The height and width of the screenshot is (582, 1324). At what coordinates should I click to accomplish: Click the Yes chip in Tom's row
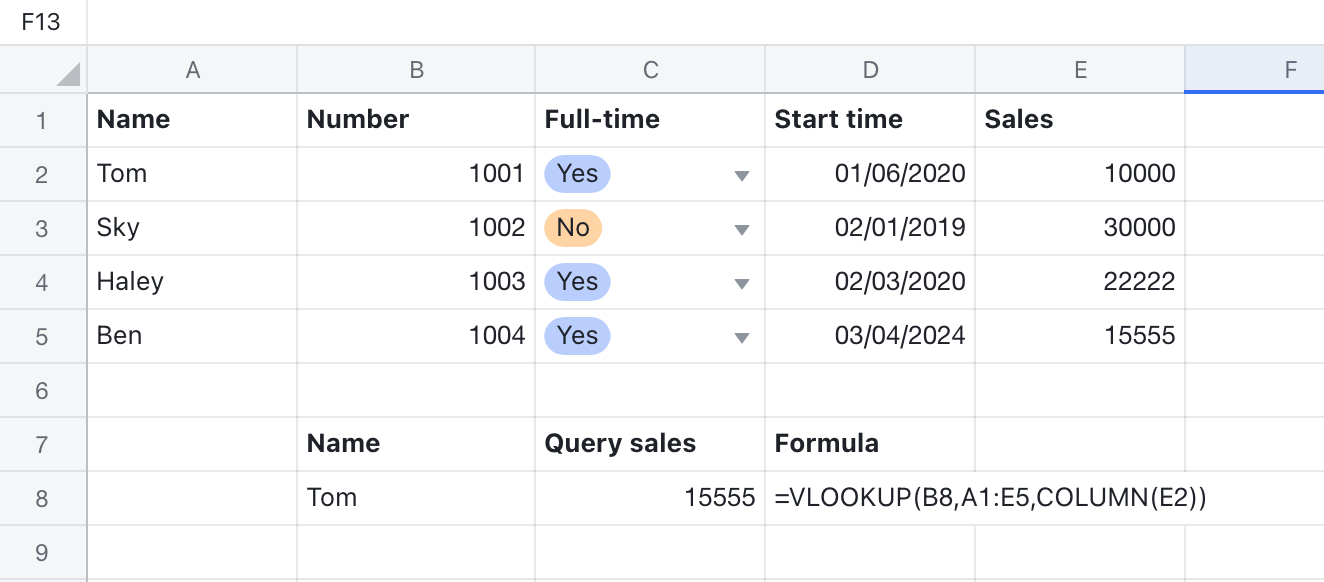pyautogui.click(x=577, y=172)
